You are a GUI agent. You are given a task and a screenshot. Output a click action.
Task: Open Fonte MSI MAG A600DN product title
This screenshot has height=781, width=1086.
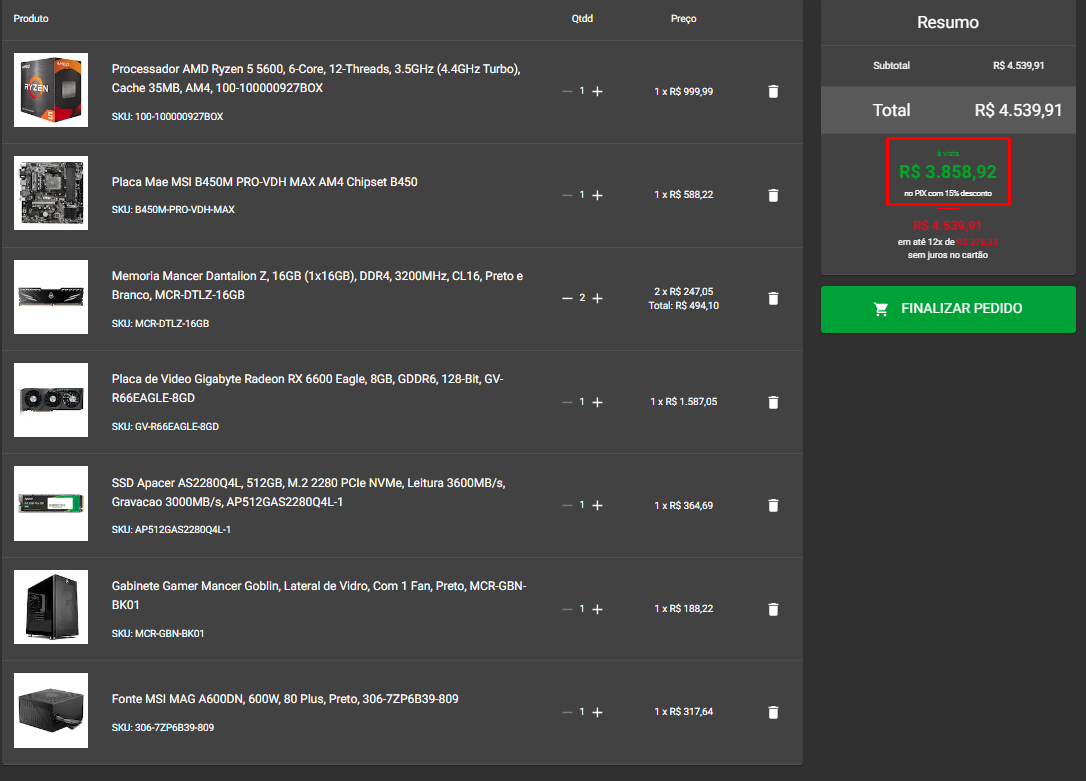click(285, 699)
